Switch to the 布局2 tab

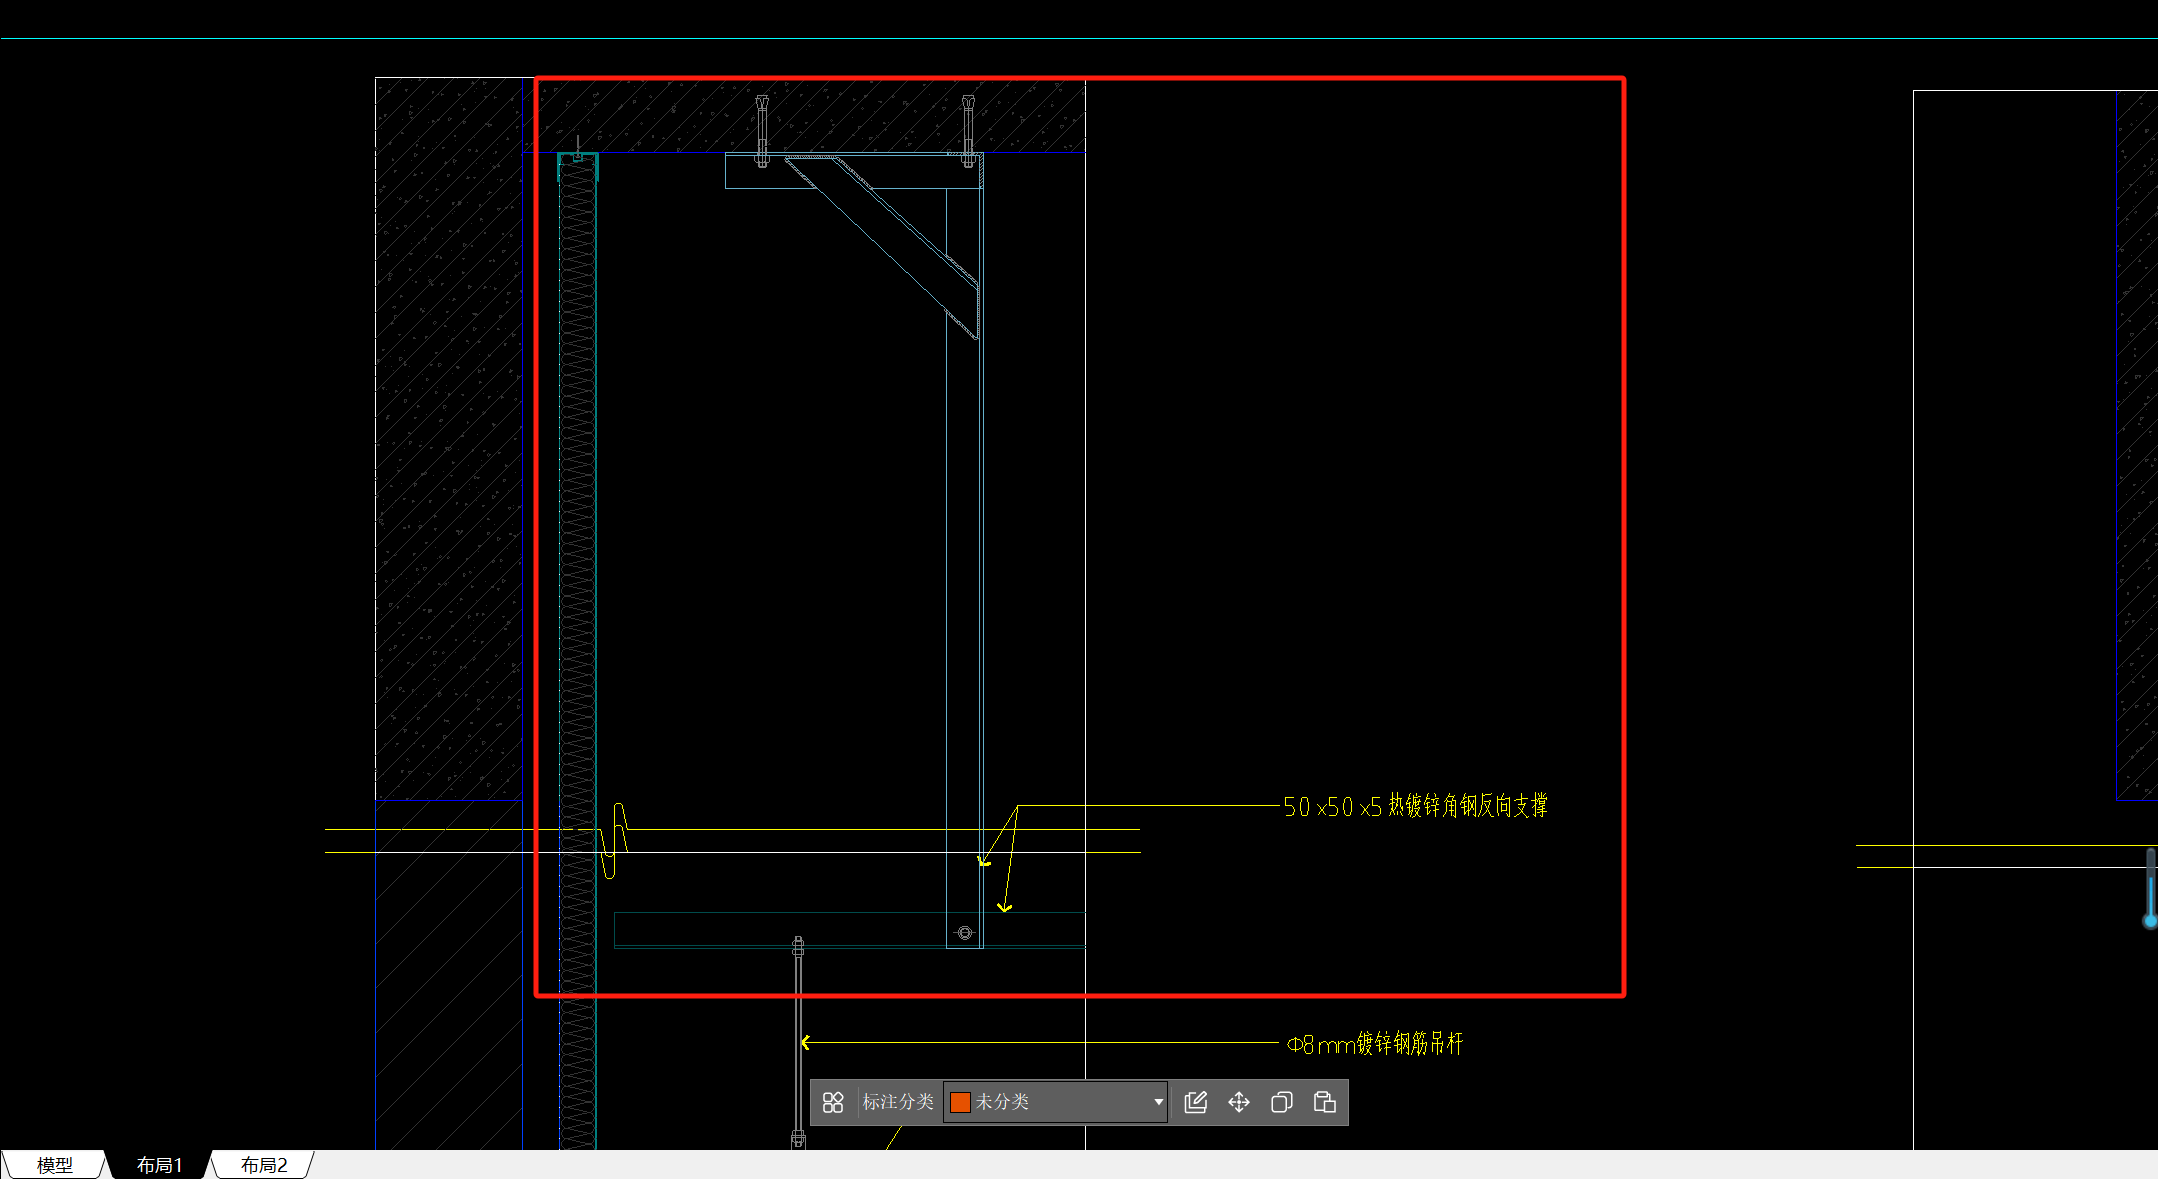264,1165
